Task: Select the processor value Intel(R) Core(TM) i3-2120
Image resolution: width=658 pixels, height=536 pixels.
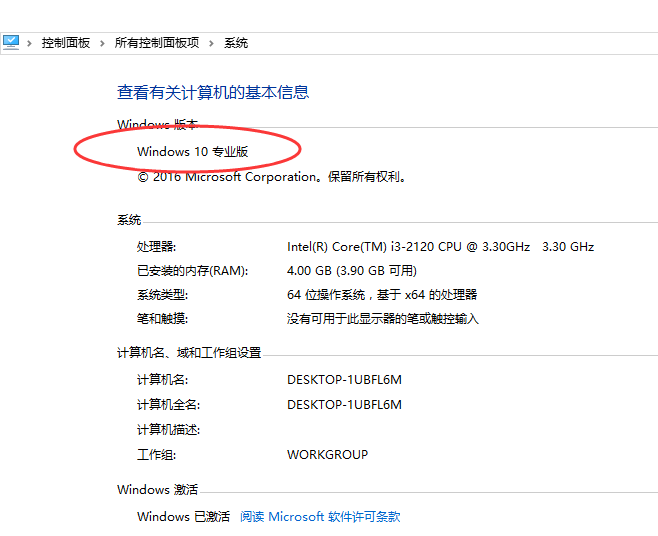Action: pos(440,247)
